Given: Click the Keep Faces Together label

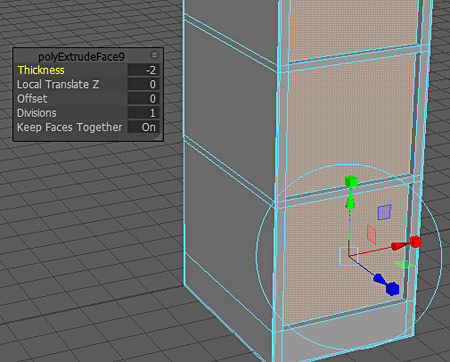Looking at the screenshot, I should (x=69, y=127).
